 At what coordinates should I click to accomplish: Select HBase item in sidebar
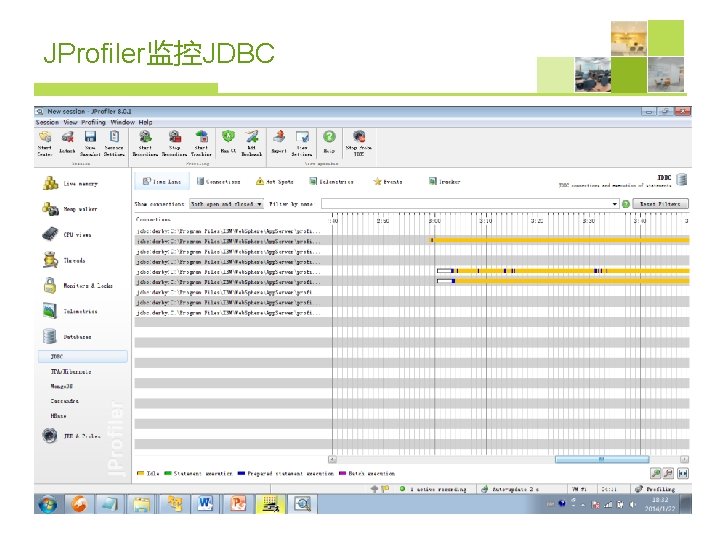click(58, 416)
